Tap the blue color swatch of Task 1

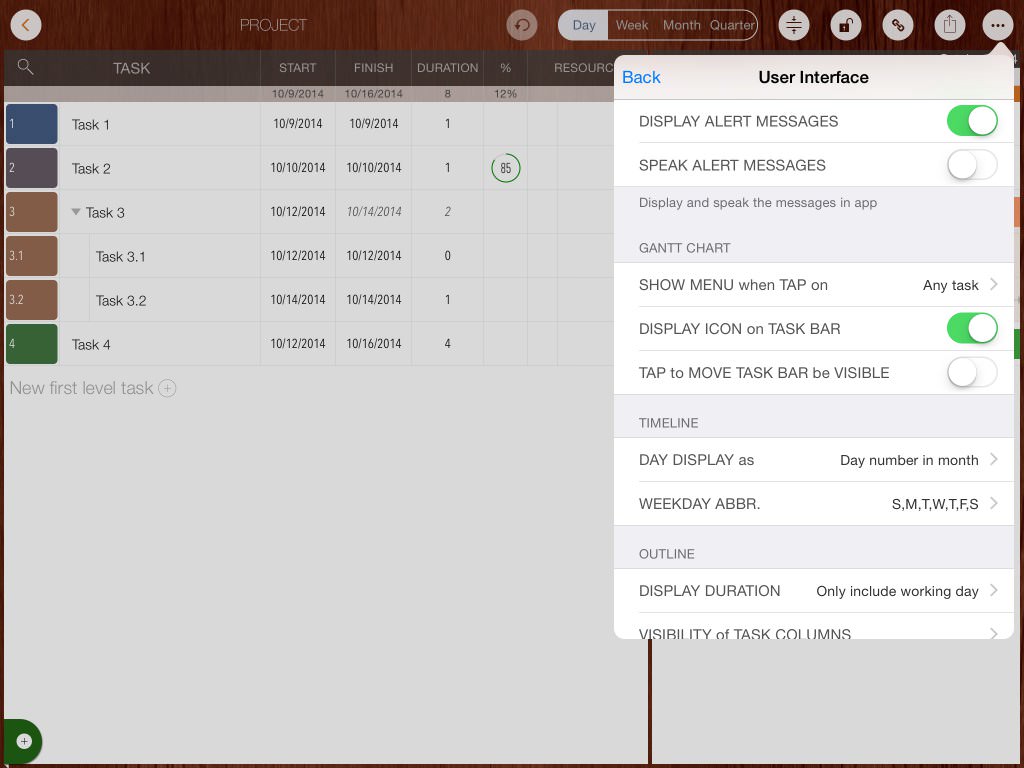pyautogui.click(x=32, y=124)
